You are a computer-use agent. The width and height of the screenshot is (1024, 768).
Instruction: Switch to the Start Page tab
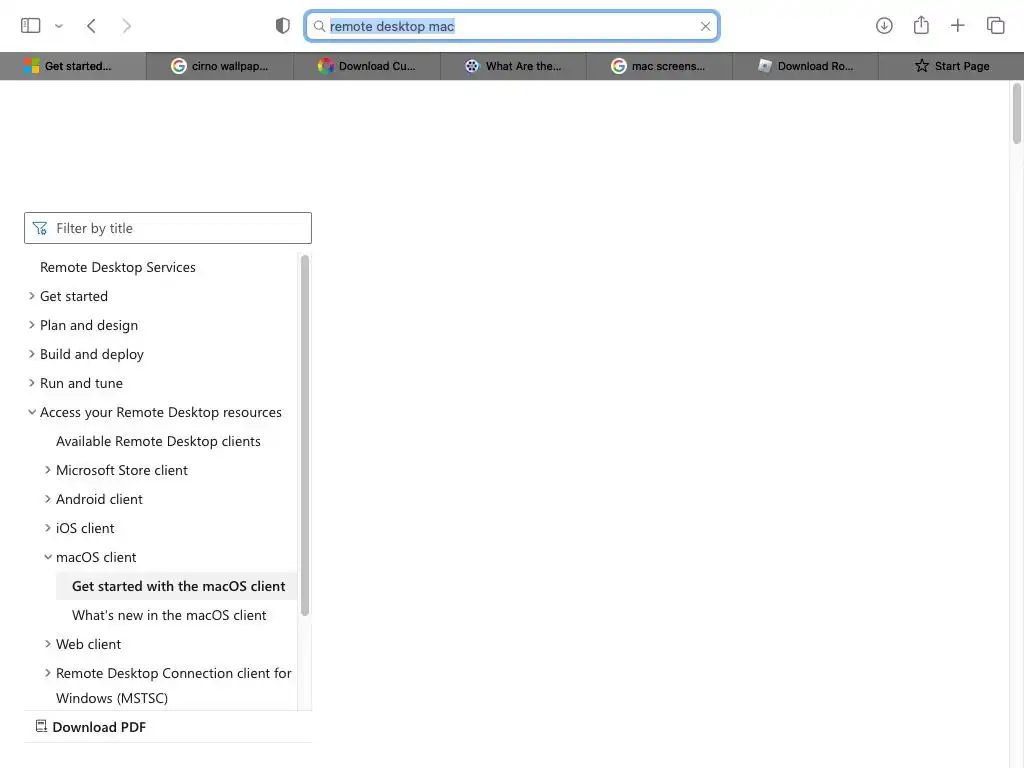click(952, 66)
